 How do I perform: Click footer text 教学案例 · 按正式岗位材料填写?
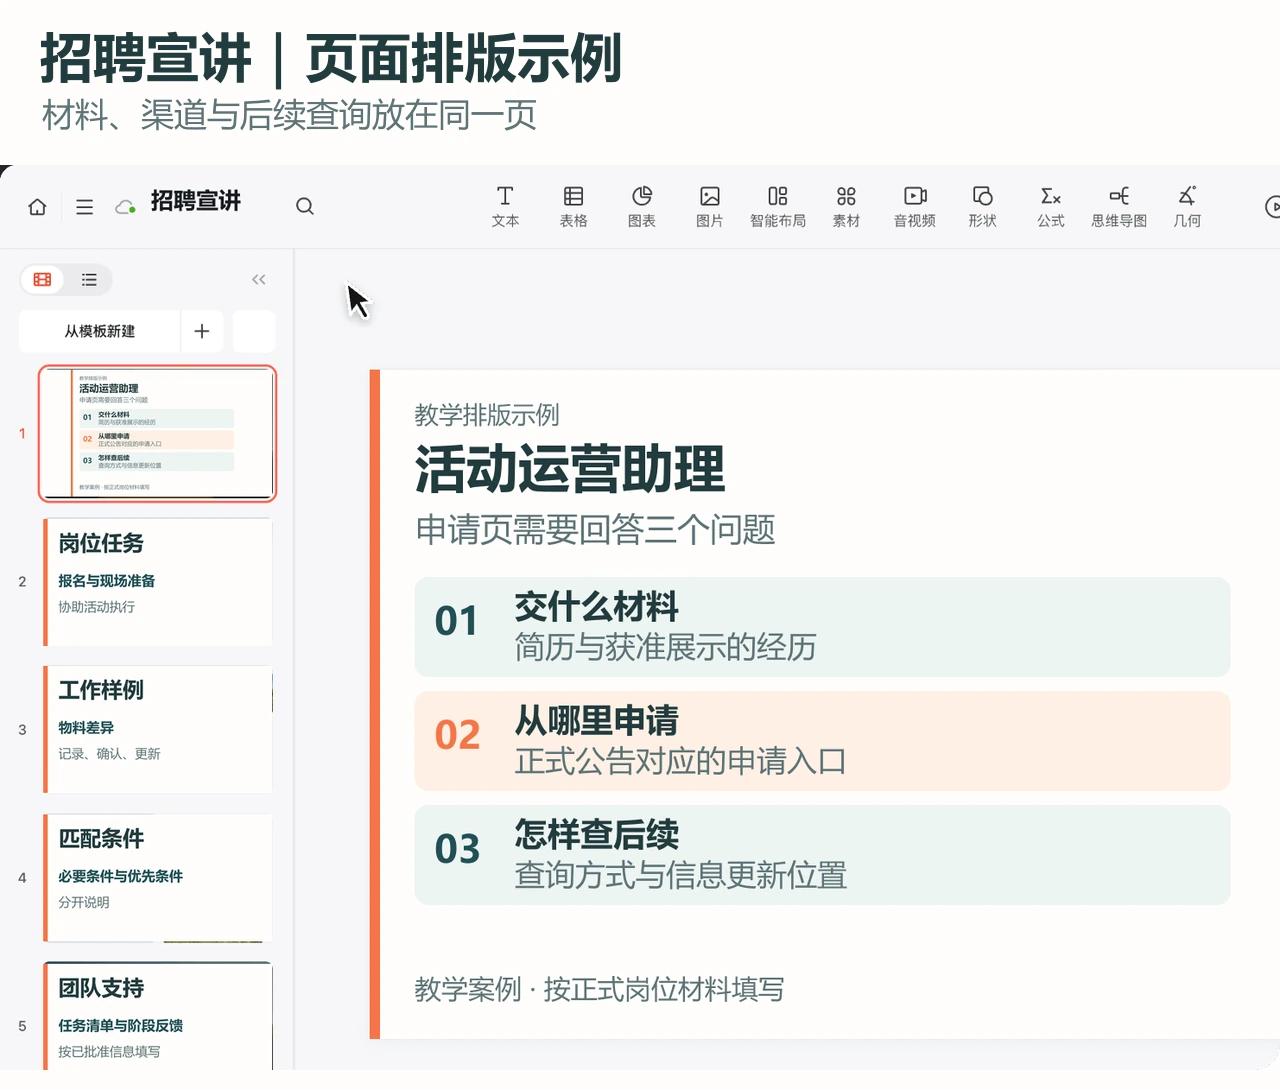click(600, 990)
